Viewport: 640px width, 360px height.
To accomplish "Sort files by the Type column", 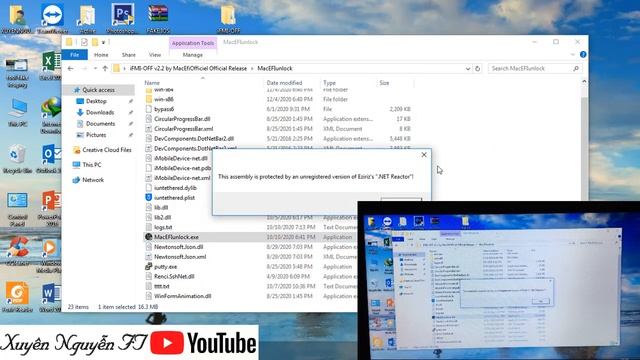I will coord(329,83).
